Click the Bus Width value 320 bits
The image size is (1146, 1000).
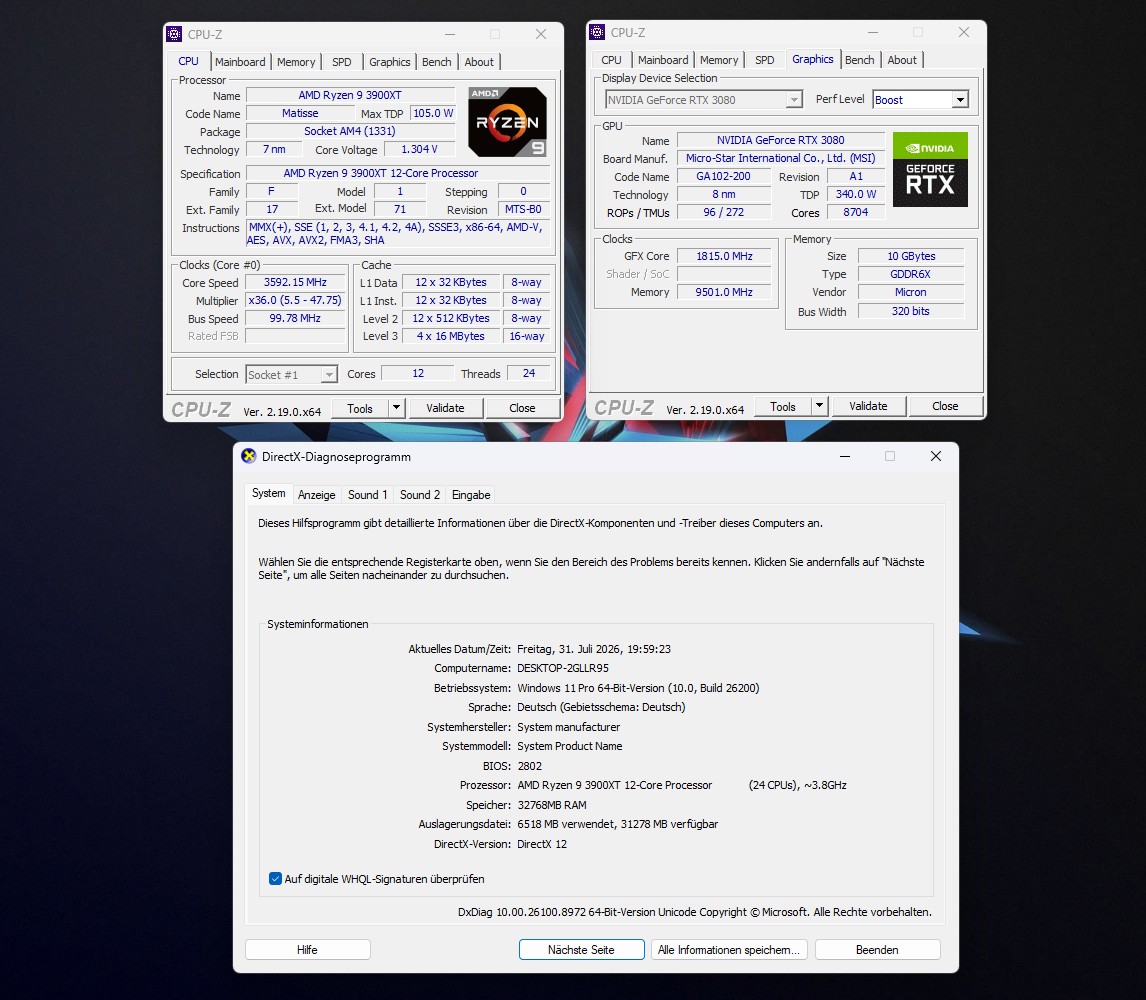(911, 311)
